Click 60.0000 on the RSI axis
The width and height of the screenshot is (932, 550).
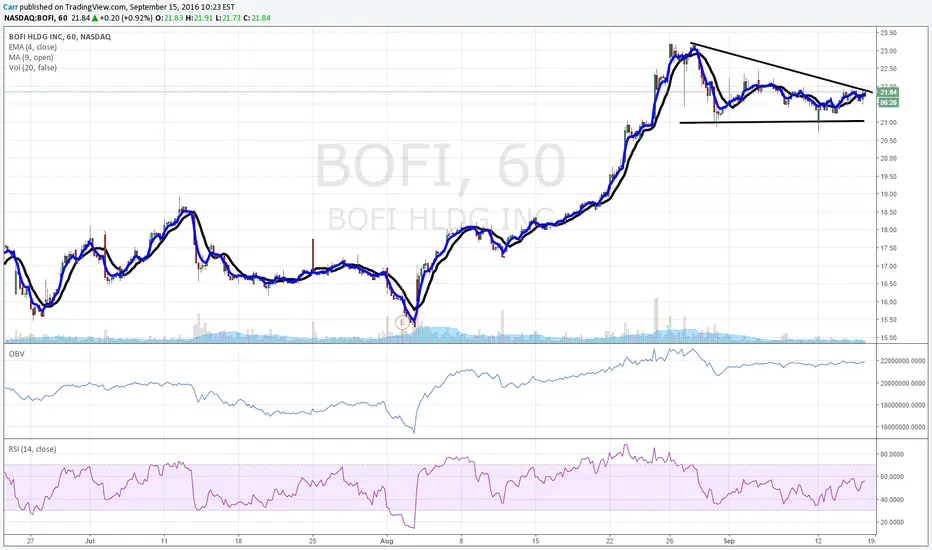[x=892, y=477]
